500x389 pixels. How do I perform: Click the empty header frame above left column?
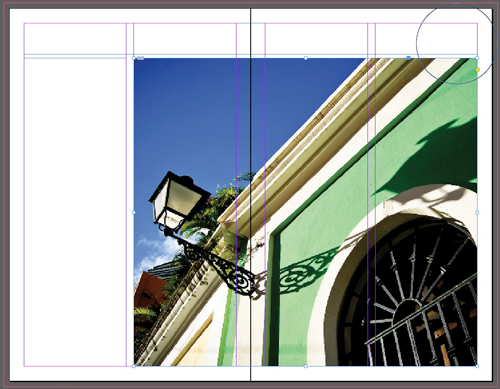coord(75,39)
